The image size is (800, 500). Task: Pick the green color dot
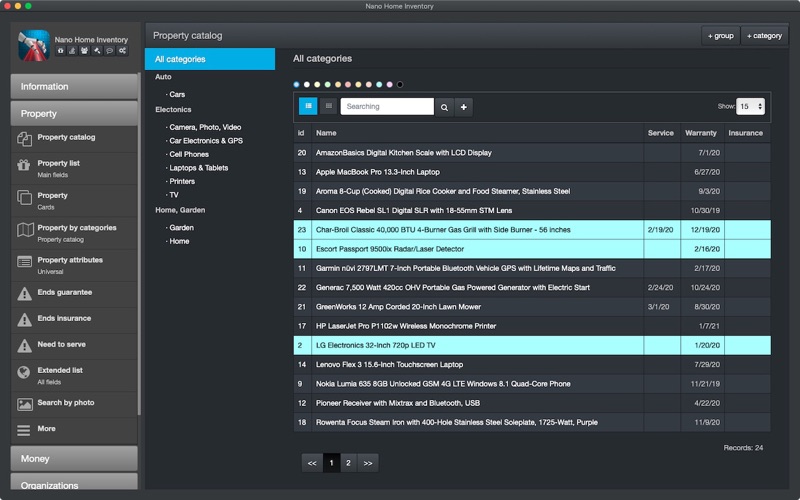[x=328, y=85]
